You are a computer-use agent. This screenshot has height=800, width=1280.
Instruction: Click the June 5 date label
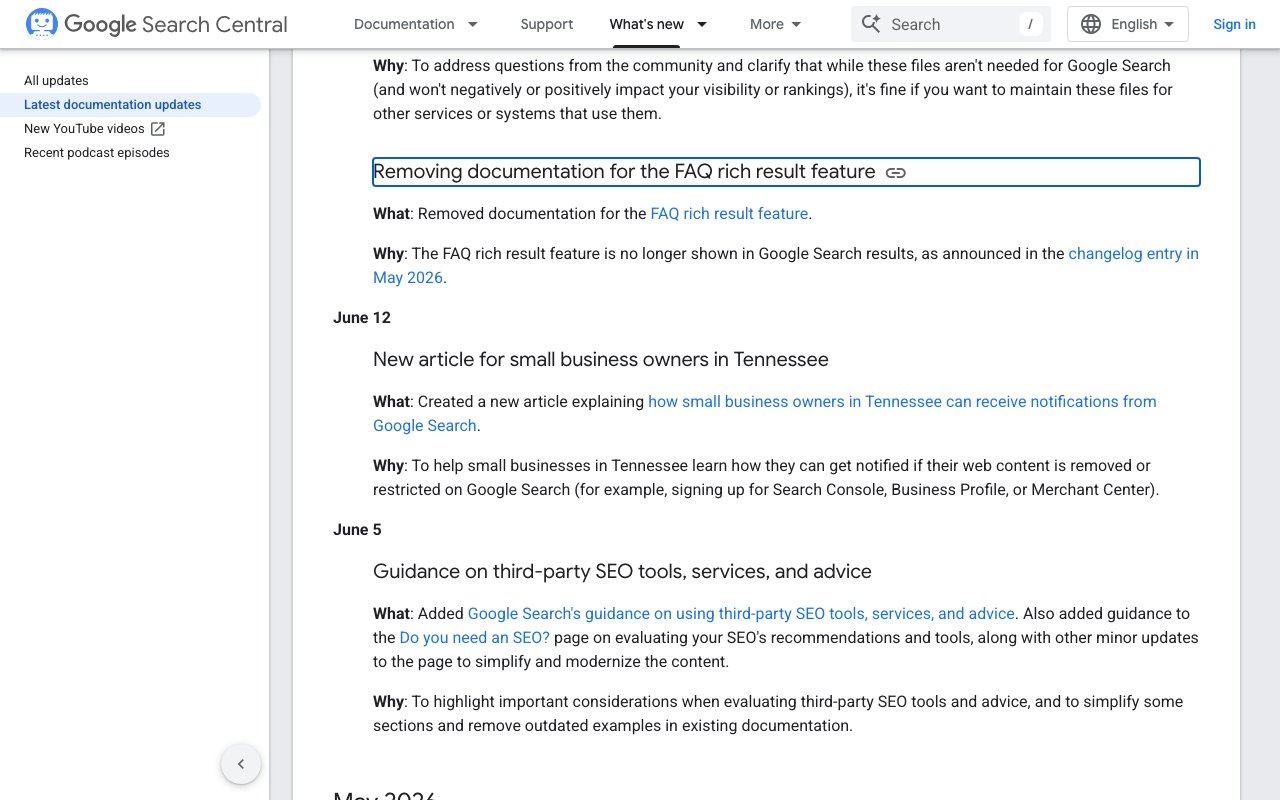click(357, 530)
